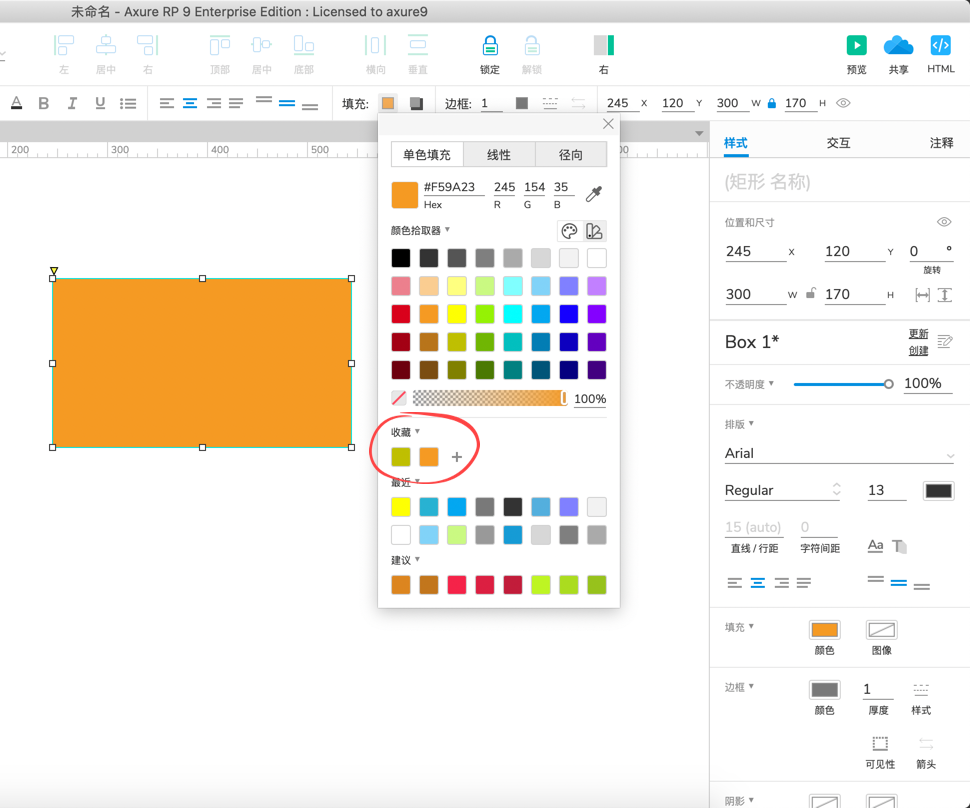
Task: Toggle the eye visibility icon in toolbar
Action: [x=843, y=103]
